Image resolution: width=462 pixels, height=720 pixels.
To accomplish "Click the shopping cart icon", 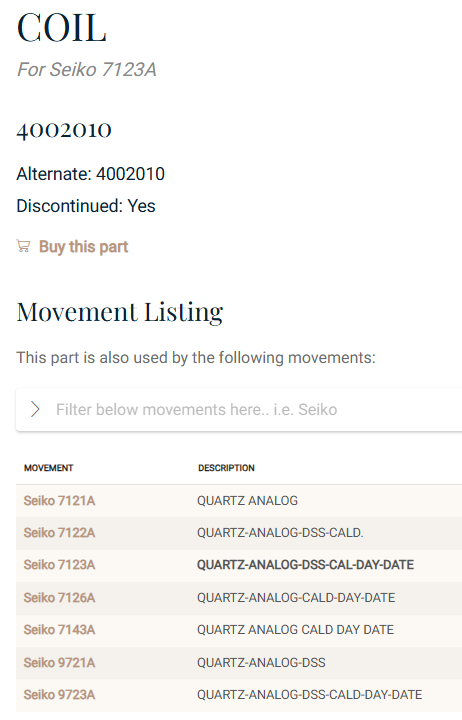I will click(x=23, y=247).
